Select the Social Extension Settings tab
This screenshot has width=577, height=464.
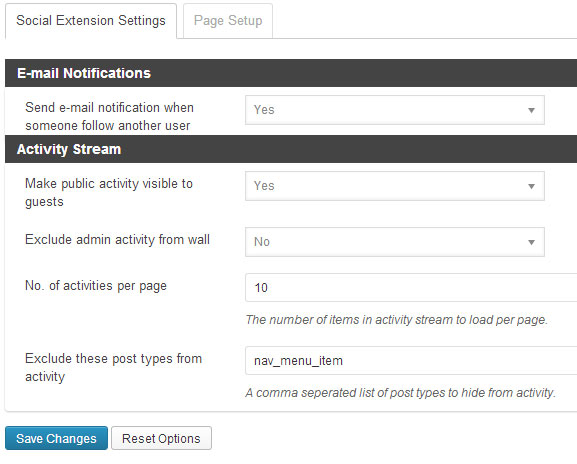[91, 21]
